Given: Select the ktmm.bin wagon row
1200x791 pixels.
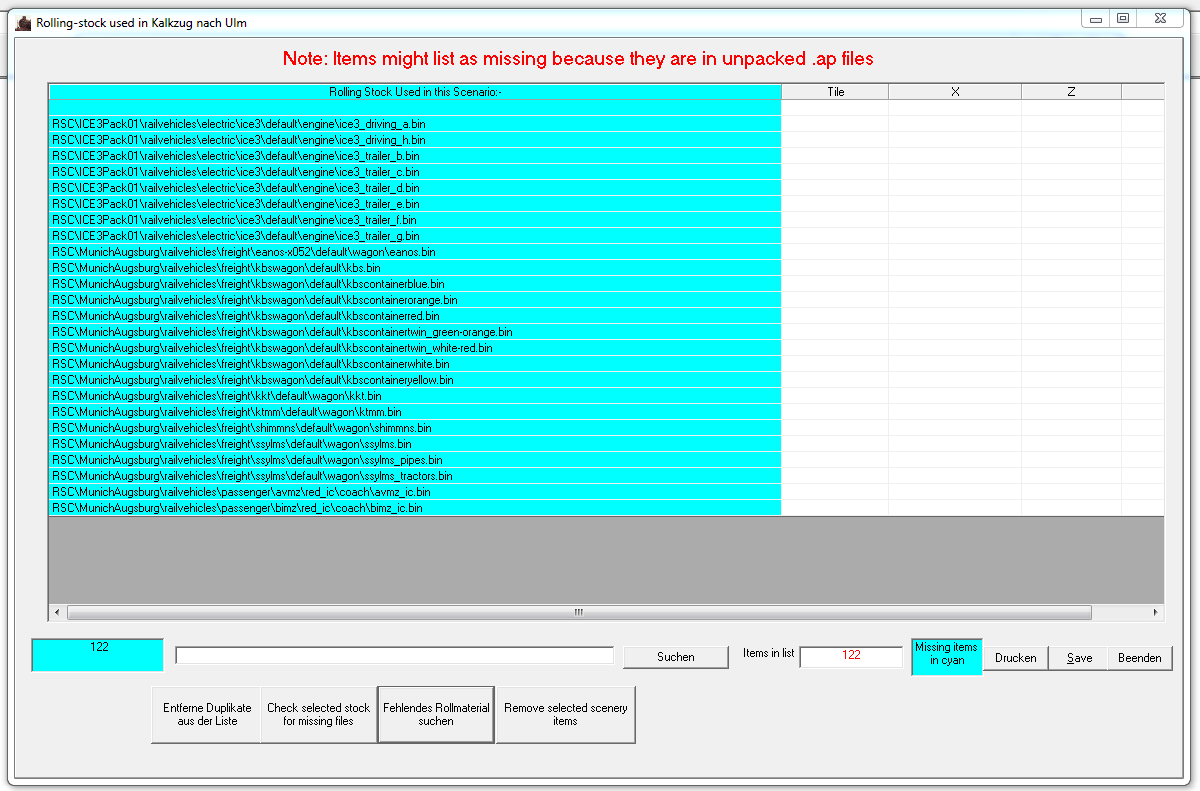Looking at the screenshot, I should 415,412.
